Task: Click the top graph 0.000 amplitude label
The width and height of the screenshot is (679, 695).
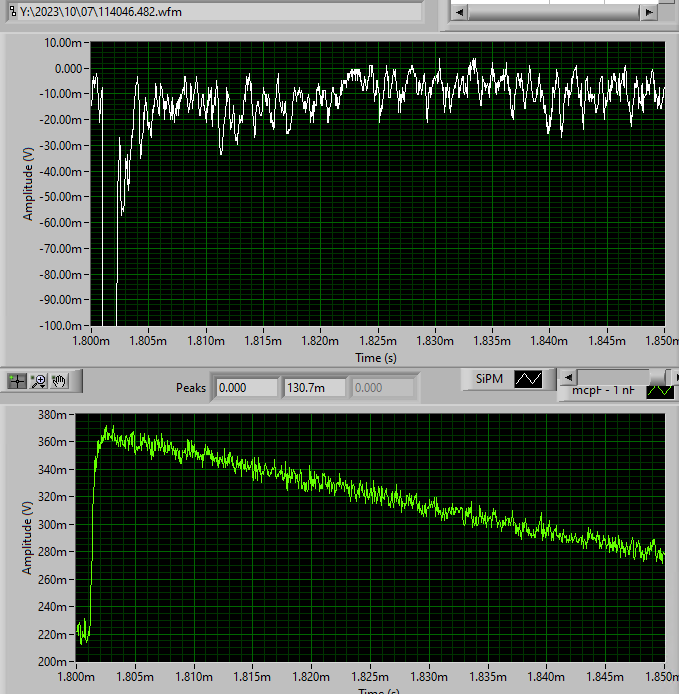Action: (x=68, y=69)
